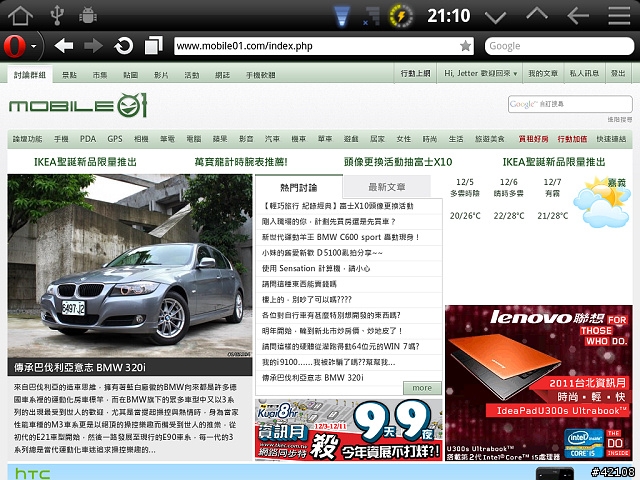Open the Lenovo IdeaPad U300s advertisement

[538, 383]
